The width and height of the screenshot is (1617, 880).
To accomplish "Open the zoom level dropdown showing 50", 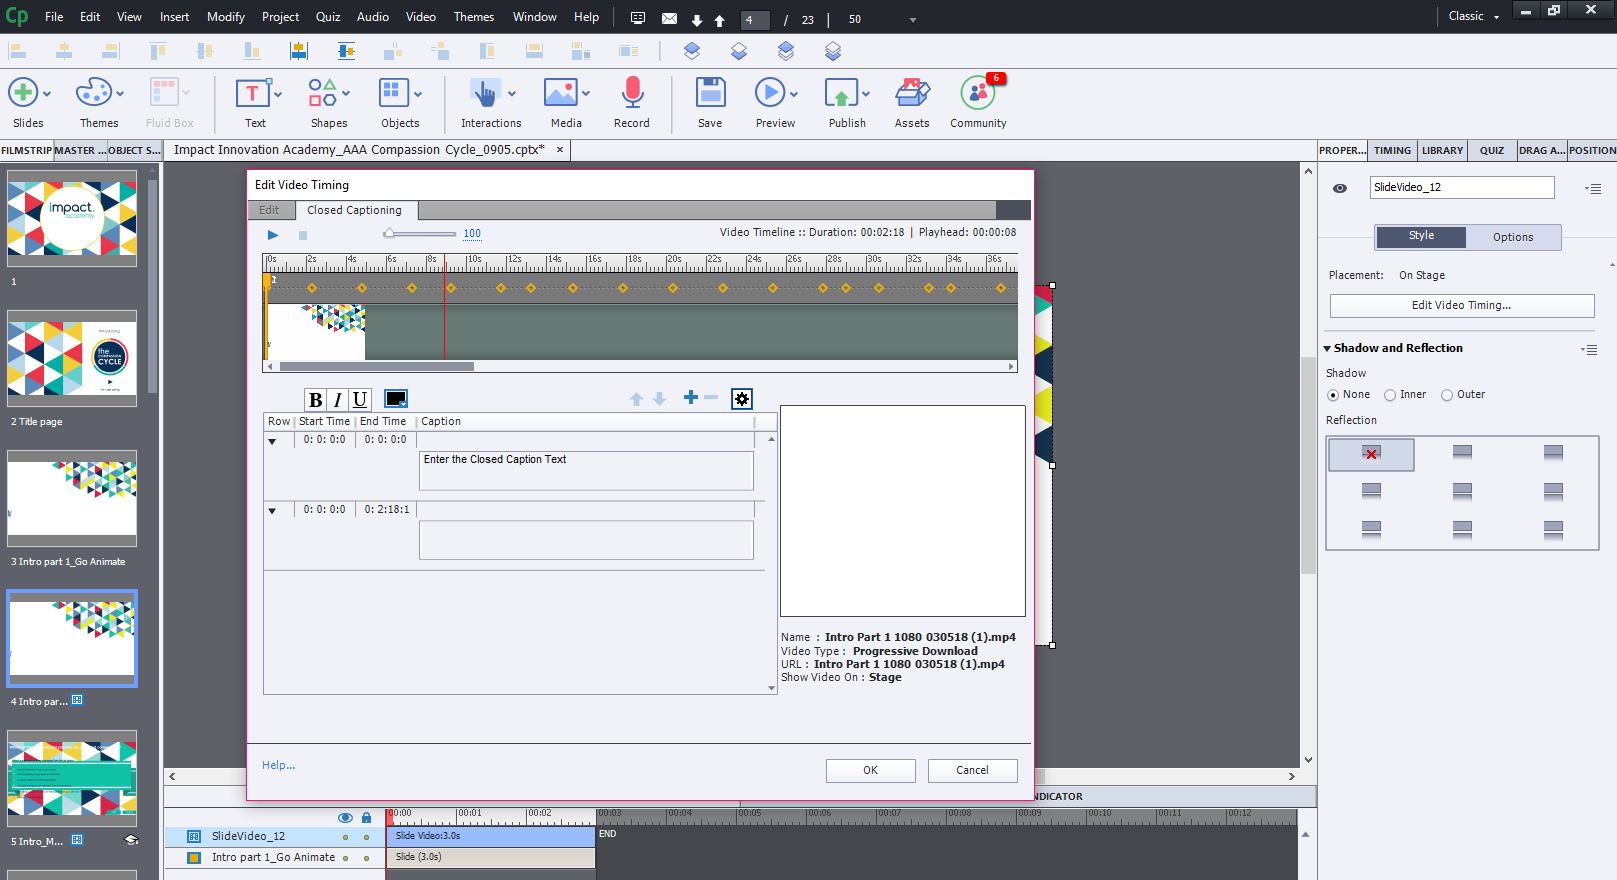I will [912, 20].
